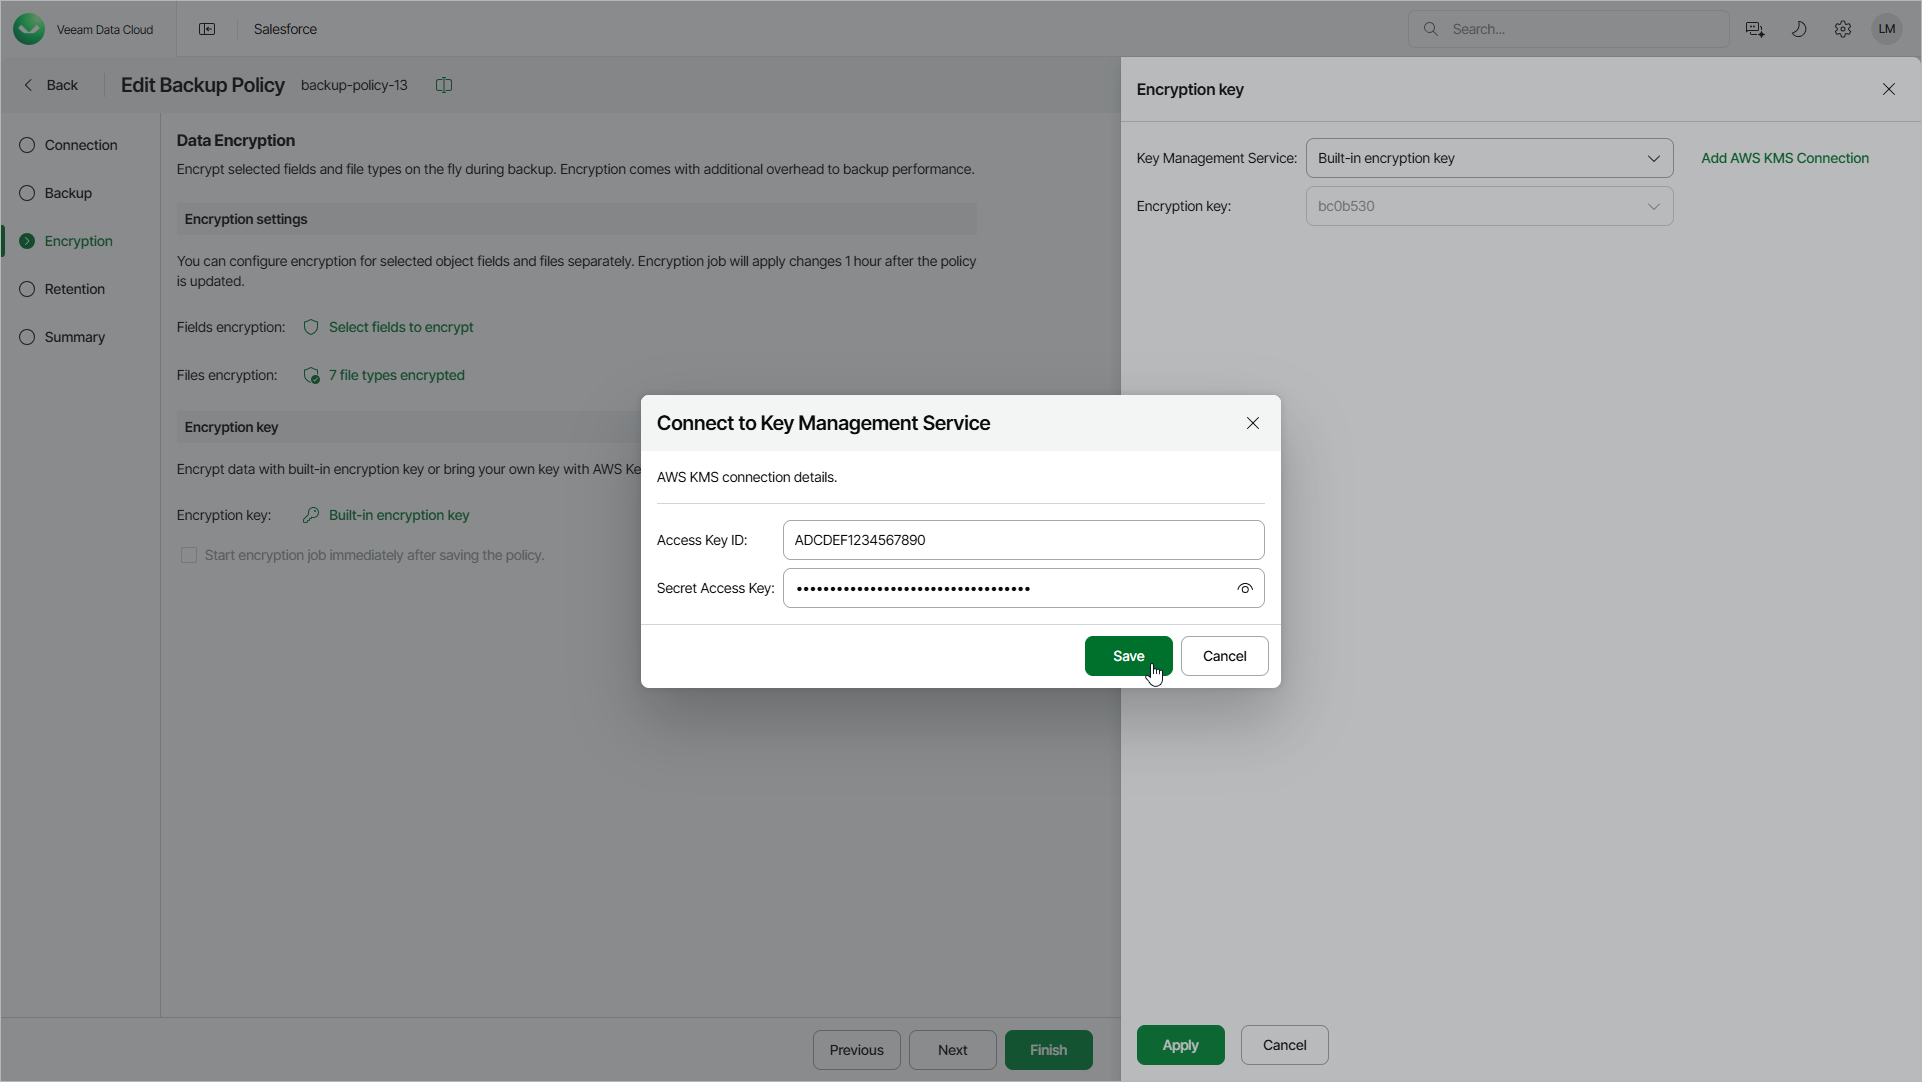Check start encryption job immediately checkbox
This screenshot has width=1922, height=1082.
tap(189, 555)
